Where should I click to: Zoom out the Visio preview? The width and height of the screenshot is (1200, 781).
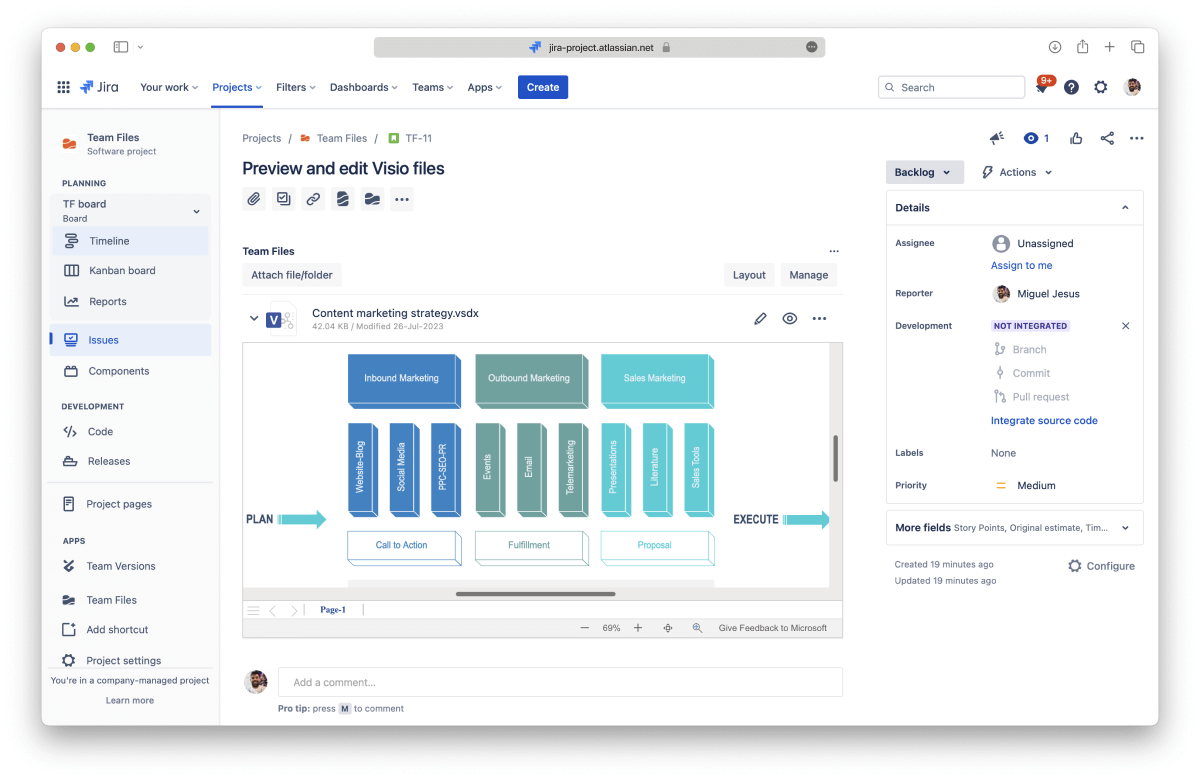585,628
